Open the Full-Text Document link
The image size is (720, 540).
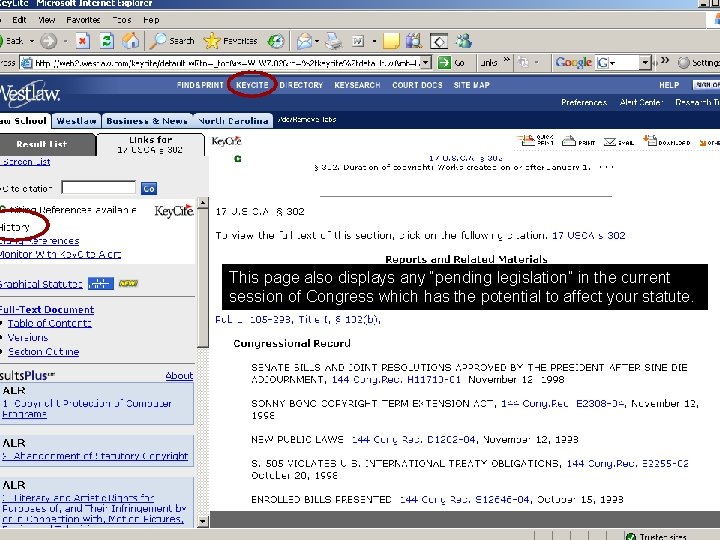(x=47, y=309)
